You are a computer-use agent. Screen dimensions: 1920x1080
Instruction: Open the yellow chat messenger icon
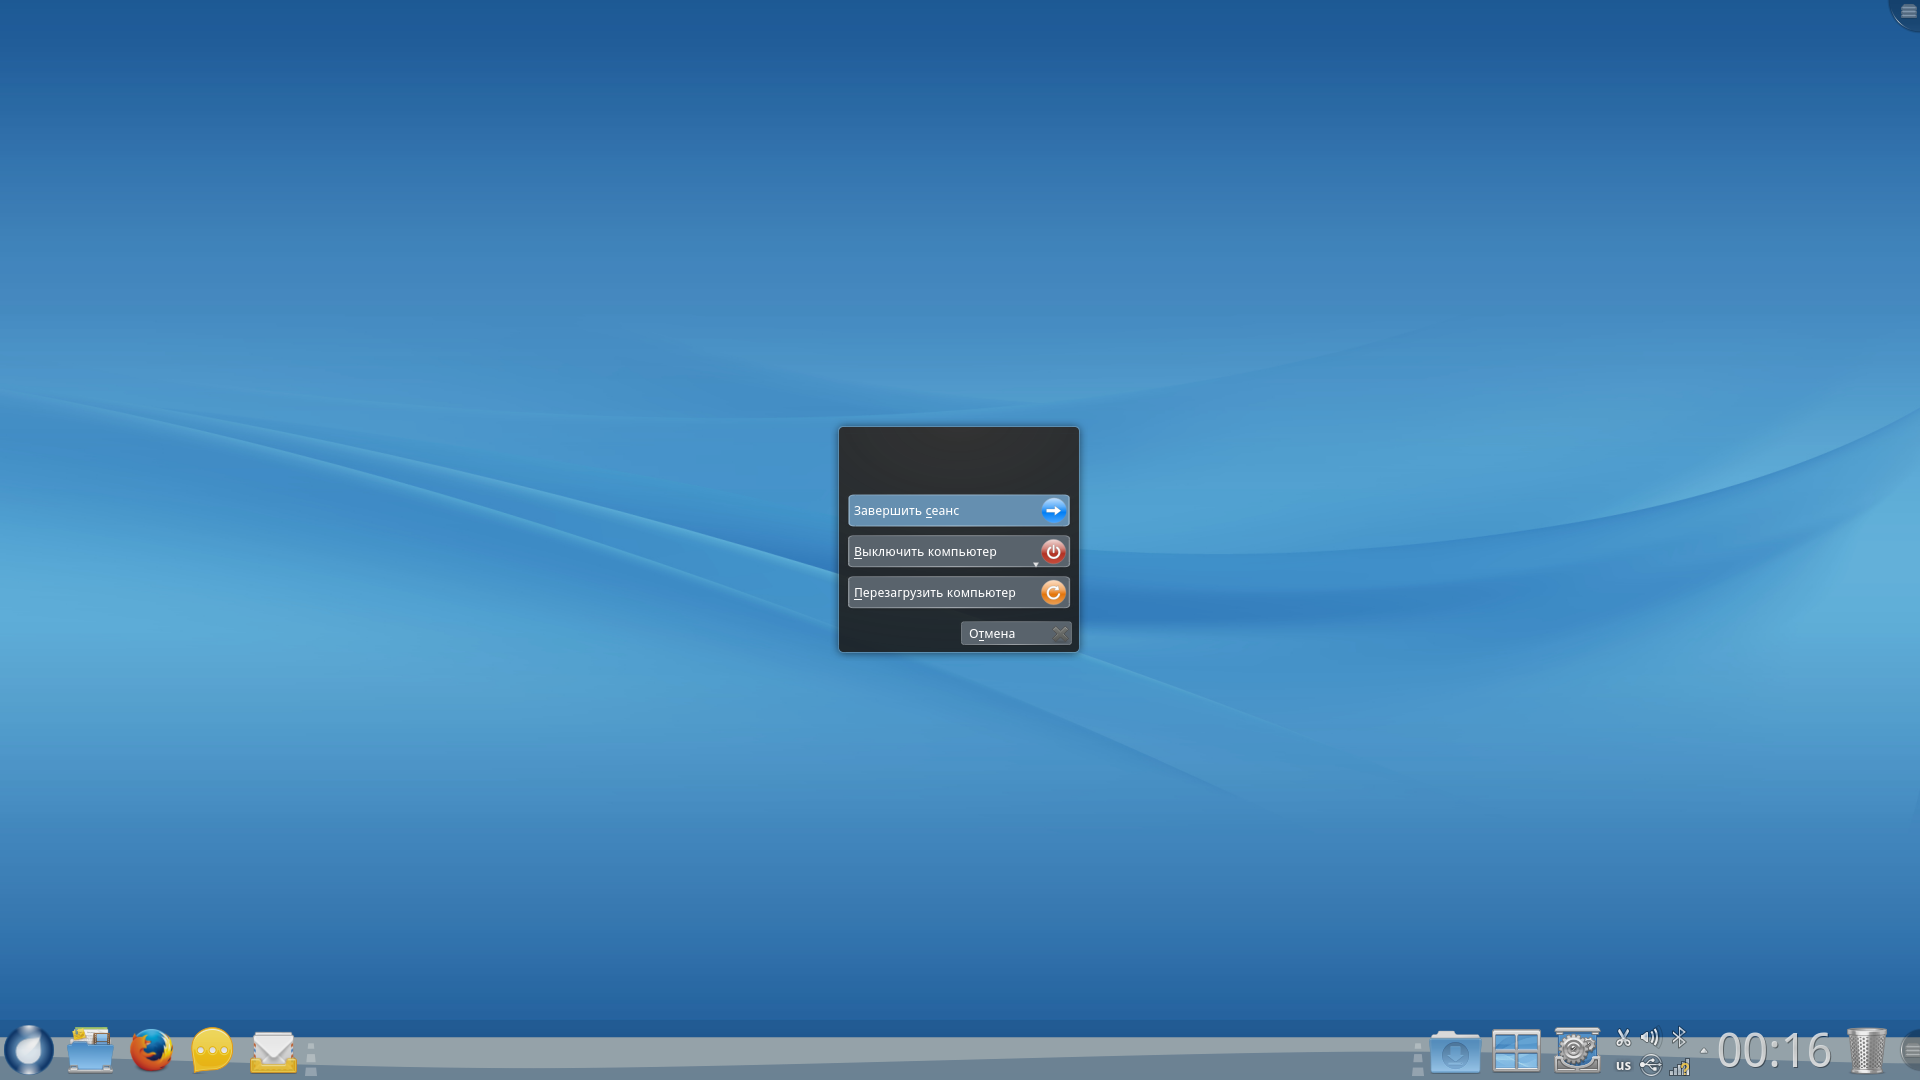[212, 1050]
